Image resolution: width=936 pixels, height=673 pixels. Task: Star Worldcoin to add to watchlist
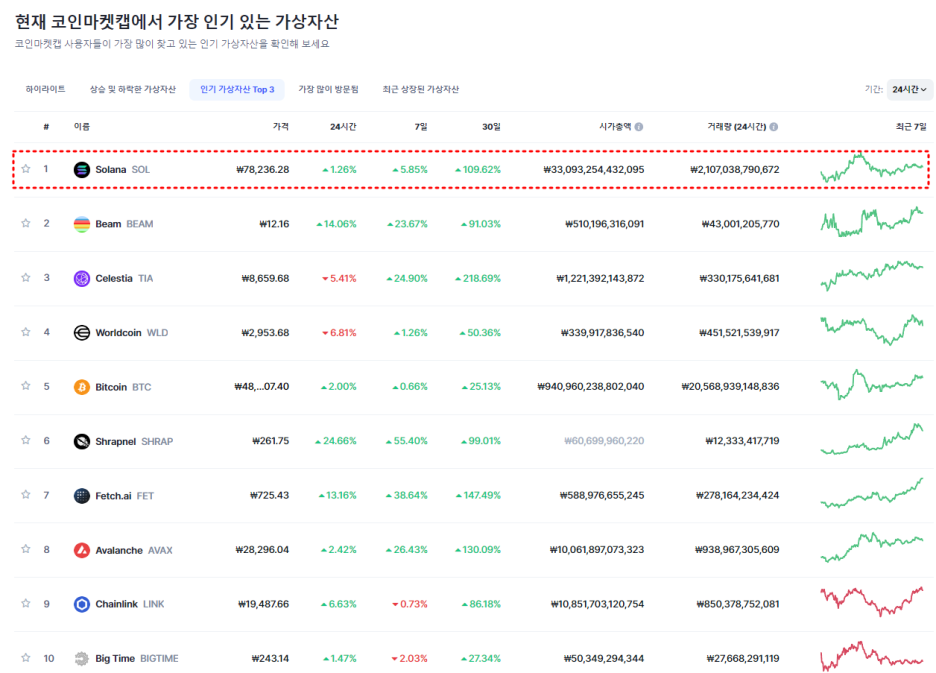point(26,332)
